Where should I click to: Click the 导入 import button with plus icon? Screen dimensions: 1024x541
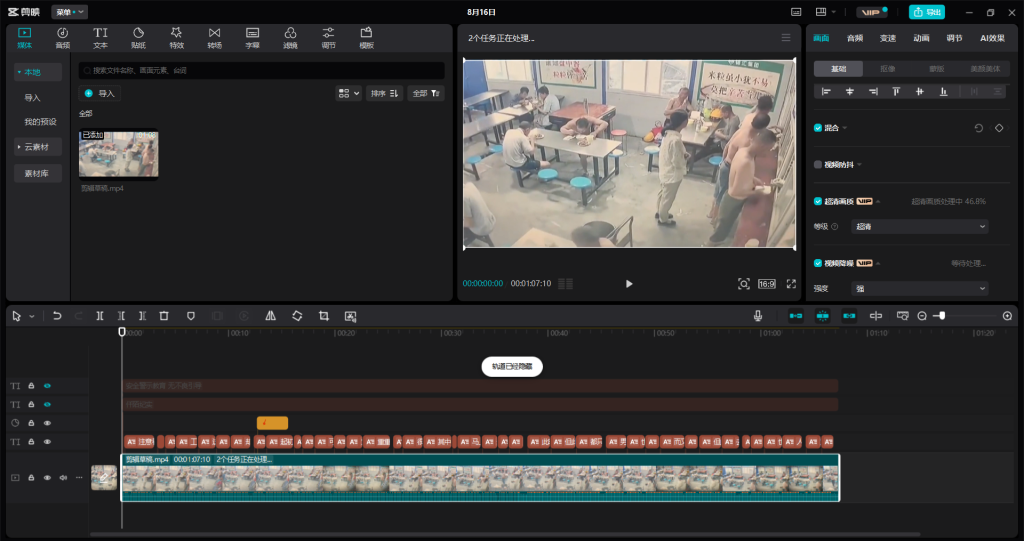[x=99, y=93]
